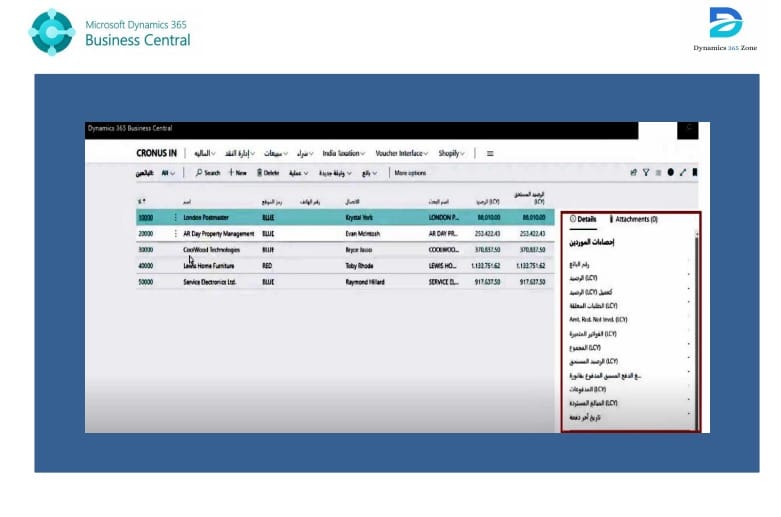Open vendor number 40000
Image resolution: width=781 pixels, height=517 pixels.
(x=145, y=266)
